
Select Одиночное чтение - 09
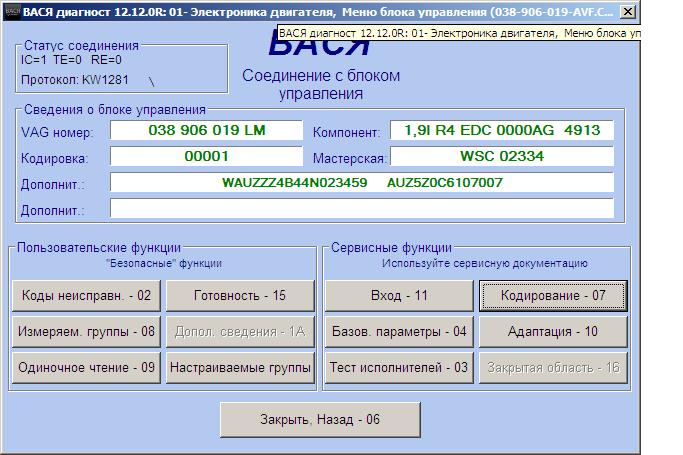[86, 368]
